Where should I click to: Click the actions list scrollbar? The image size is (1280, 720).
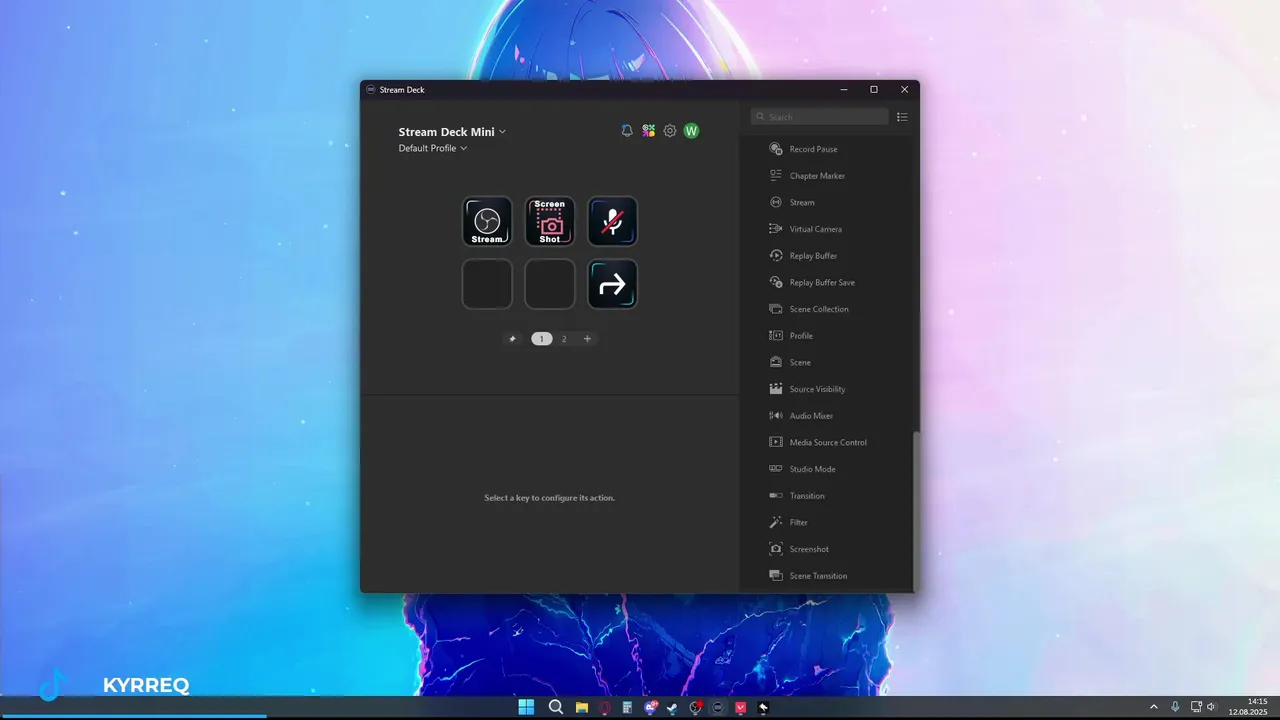point(916,510)
